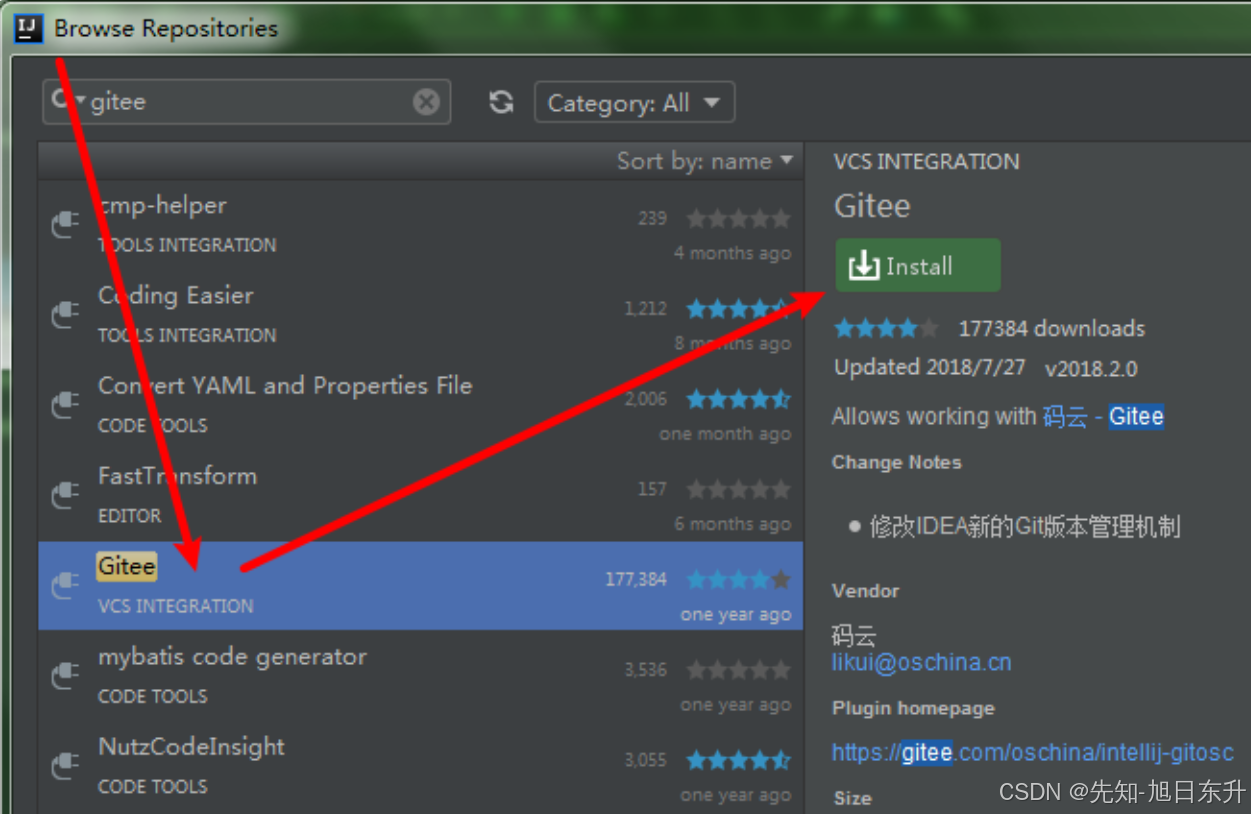
Task: Click the v2018.2.0 version text
Action: [x=1091, y=368]
